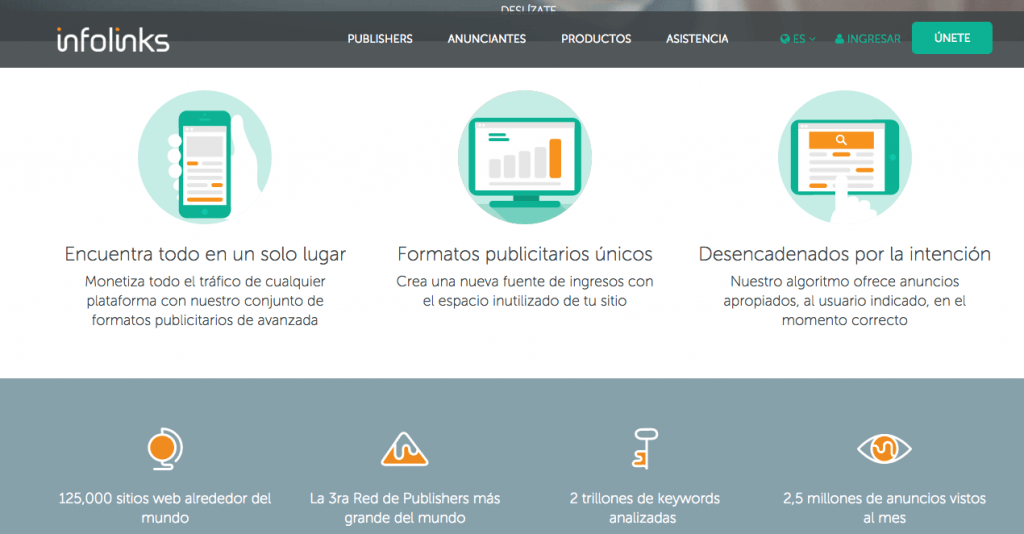This screenshot has width=1024, height=534.
Task: Click the eye icon above anuncios vistos
Action: point(884,449)
